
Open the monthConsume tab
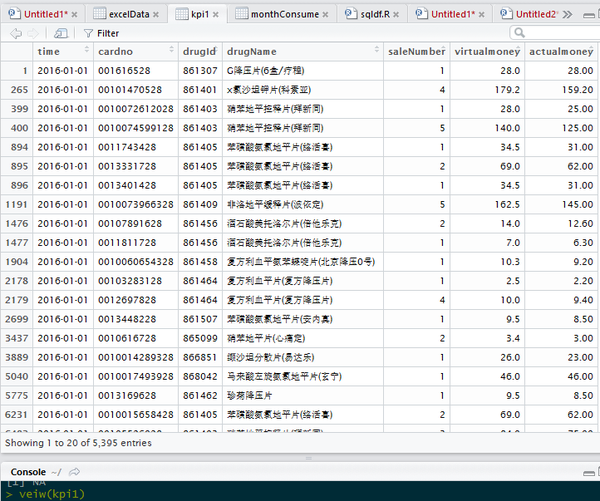tap(284, 15)
